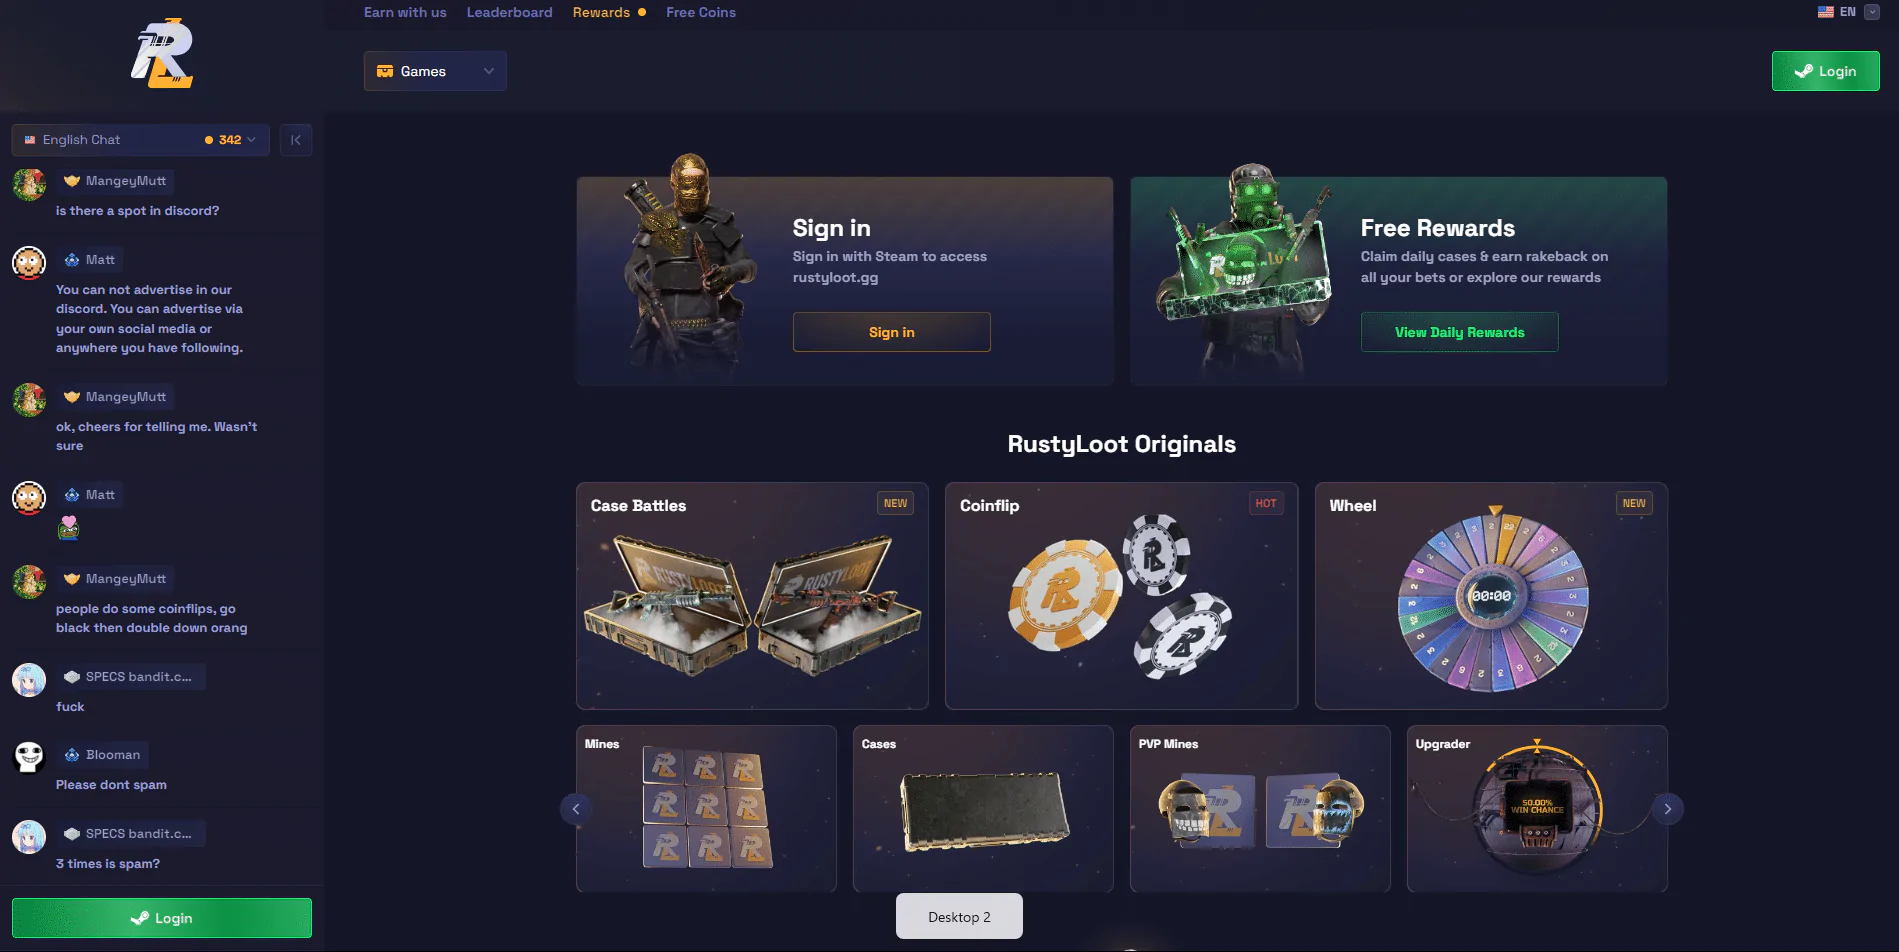Open the Coinflip game card
The height and width of the screenshot is (952, 1899).
click(1122, 596)
